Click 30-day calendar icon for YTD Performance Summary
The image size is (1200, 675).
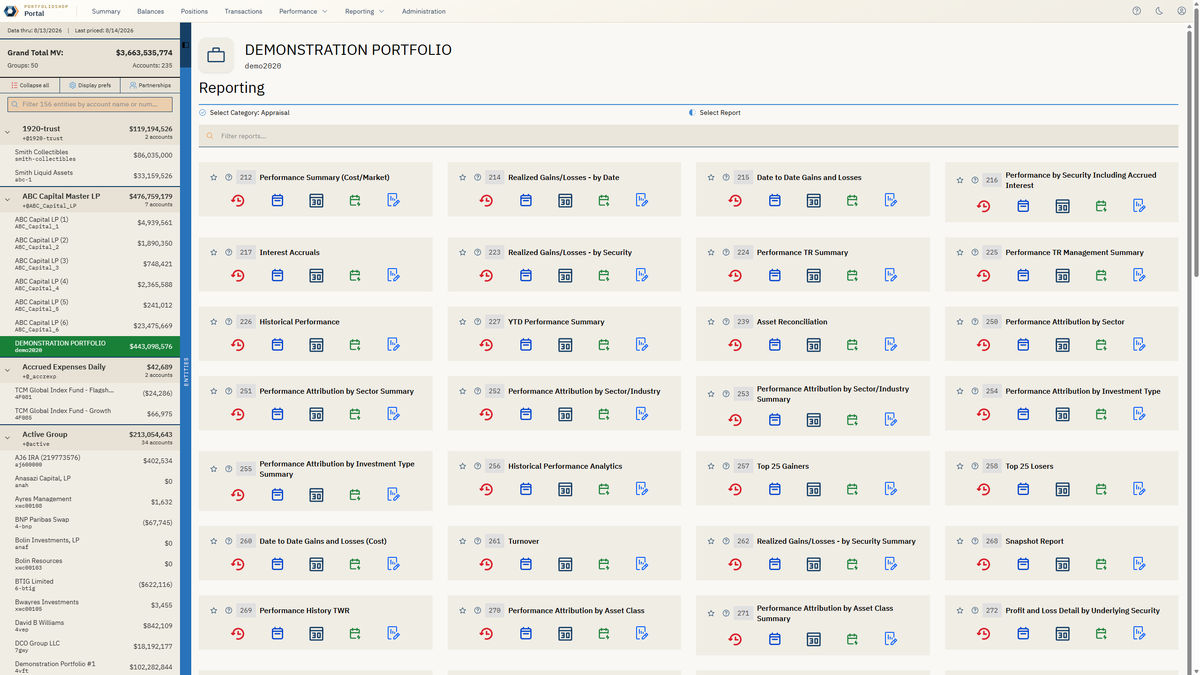tap(565, 345)
